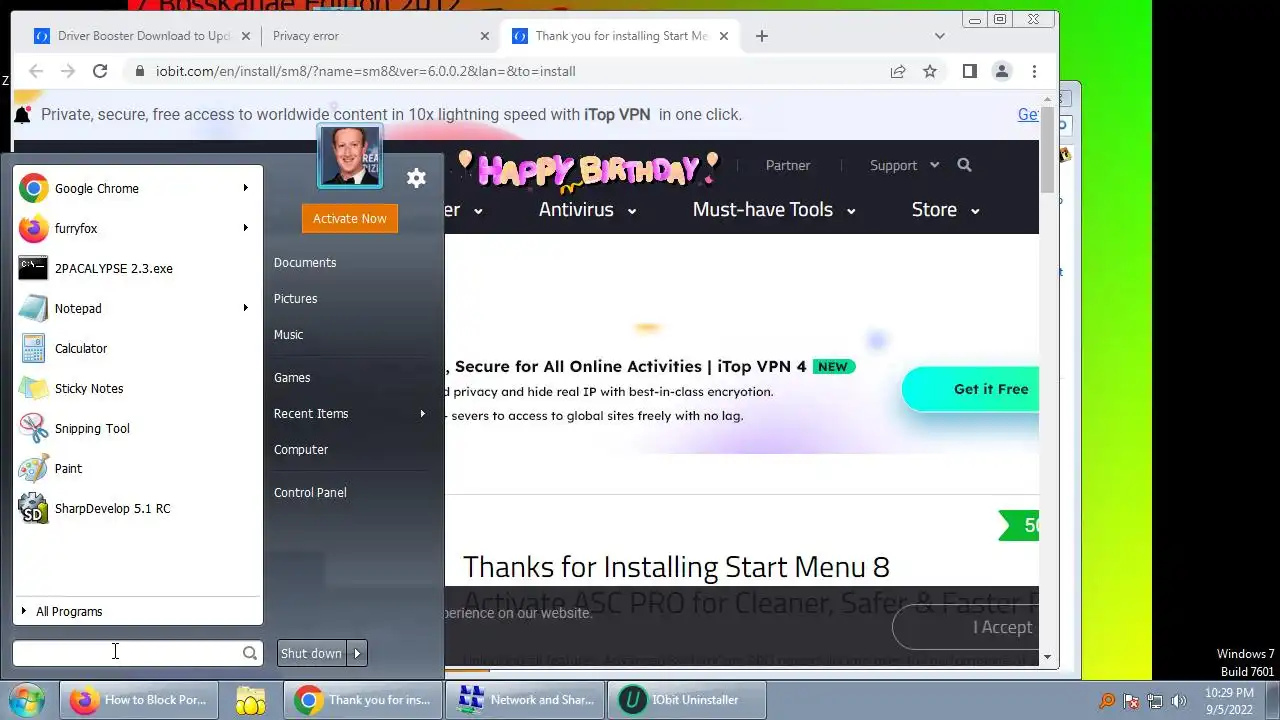Open the folder icon on taskbar
This screenshot has width=1280, height=720.
pyautogui.click(x=250, y=700)
